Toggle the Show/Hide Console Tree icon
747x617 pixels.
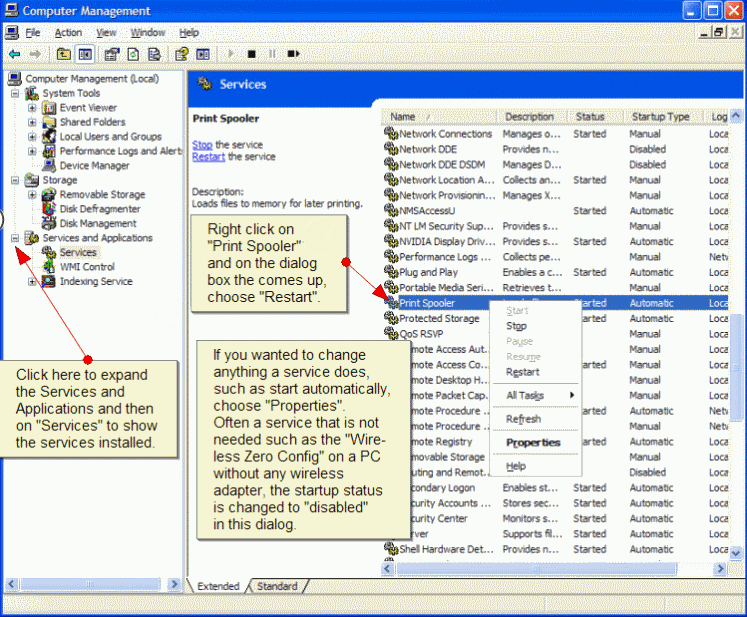[x=85, y=54]
